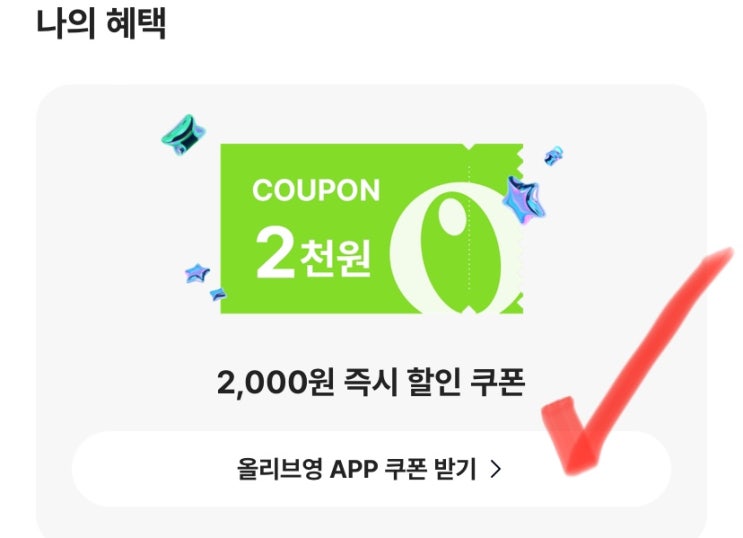
Task: Click the jagged right edge of coupon
Action: click(x=519, y=228)
